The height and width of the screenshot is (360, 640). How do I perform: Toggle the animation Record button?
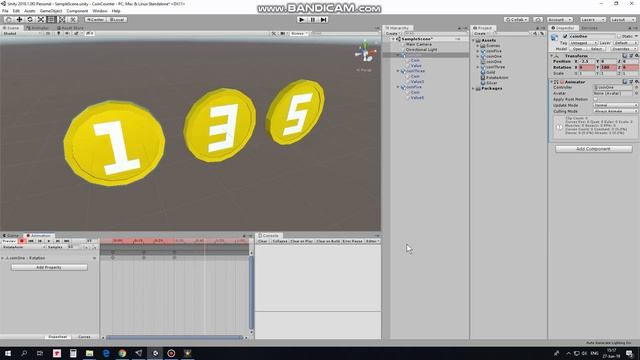22,241
